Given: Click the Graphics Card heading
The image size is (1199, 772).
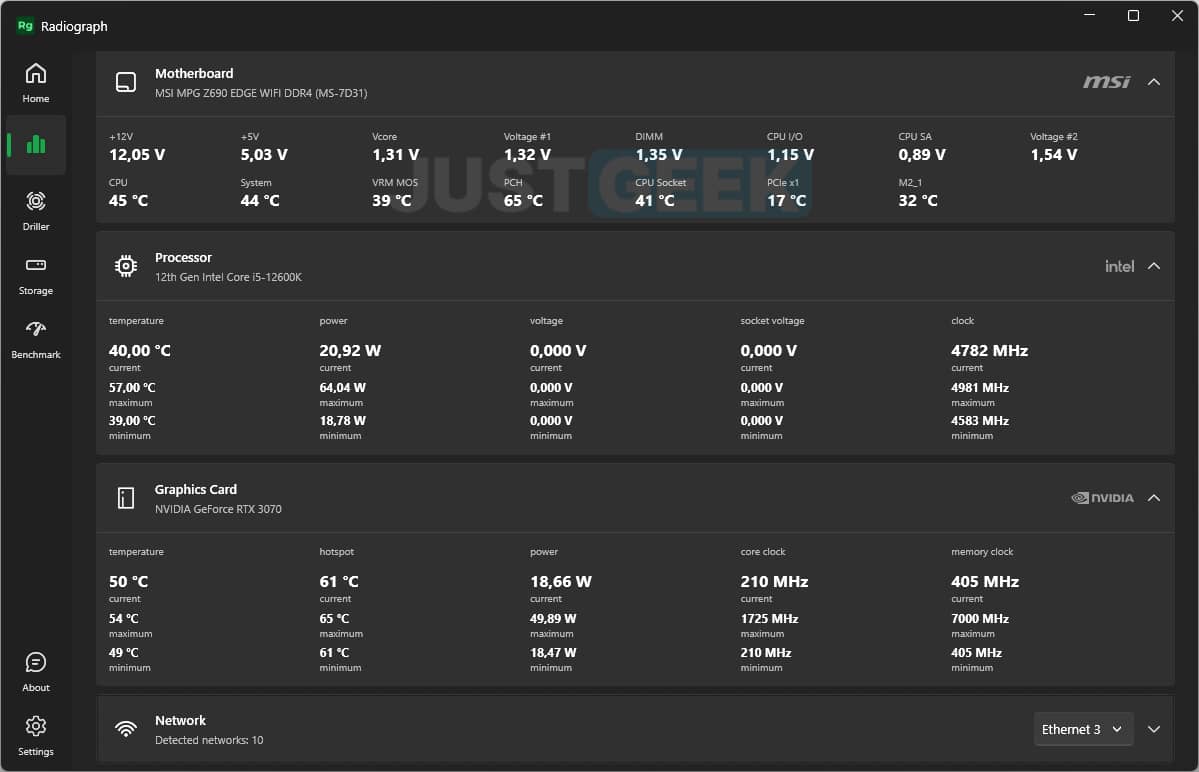Looking at the screenshot, I should [x=196, y=489].
